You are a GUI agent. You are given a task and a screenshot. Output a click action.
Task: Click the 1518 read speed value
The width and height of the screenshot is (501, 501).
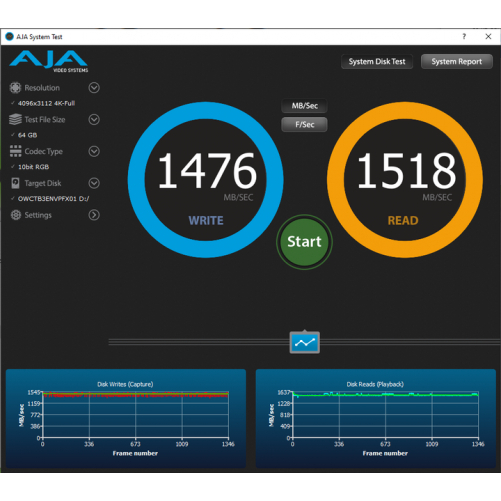(x=406, y=171)
